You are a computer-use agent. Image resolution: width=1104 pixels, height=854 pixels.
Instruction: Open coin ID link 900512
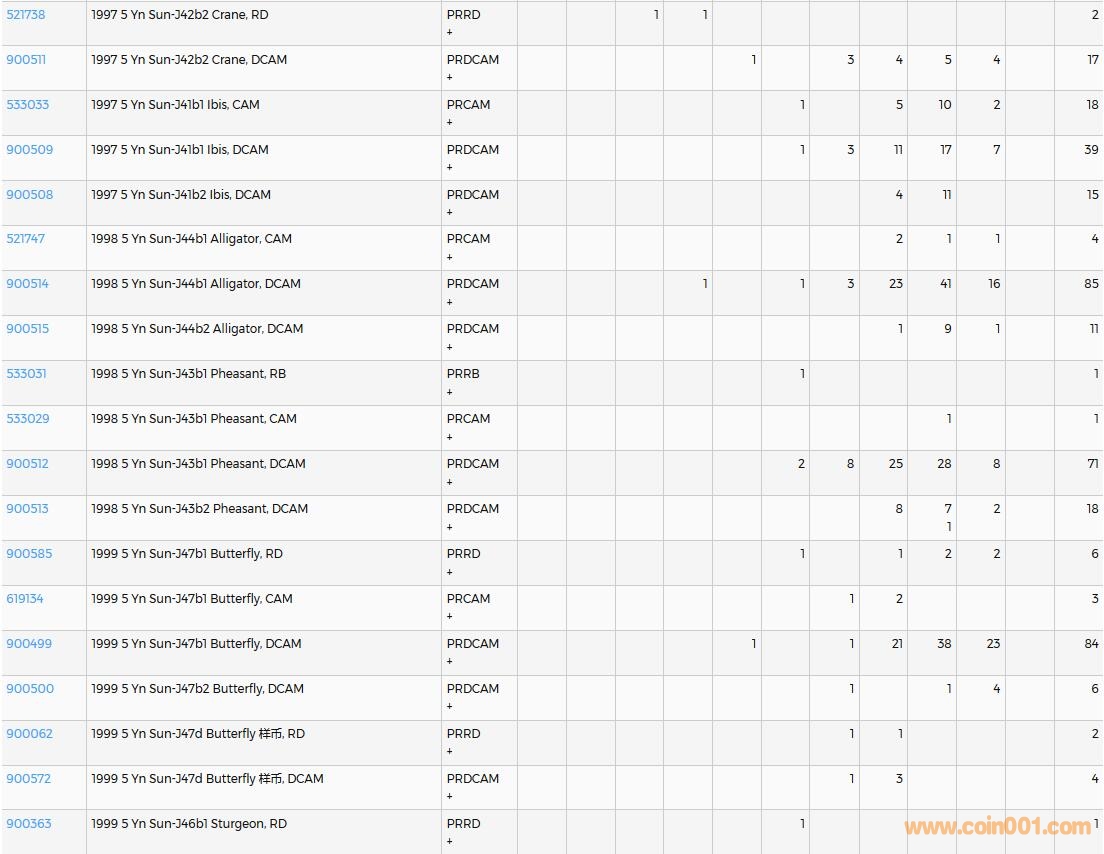pyautogui.click(x=28, y=464)
